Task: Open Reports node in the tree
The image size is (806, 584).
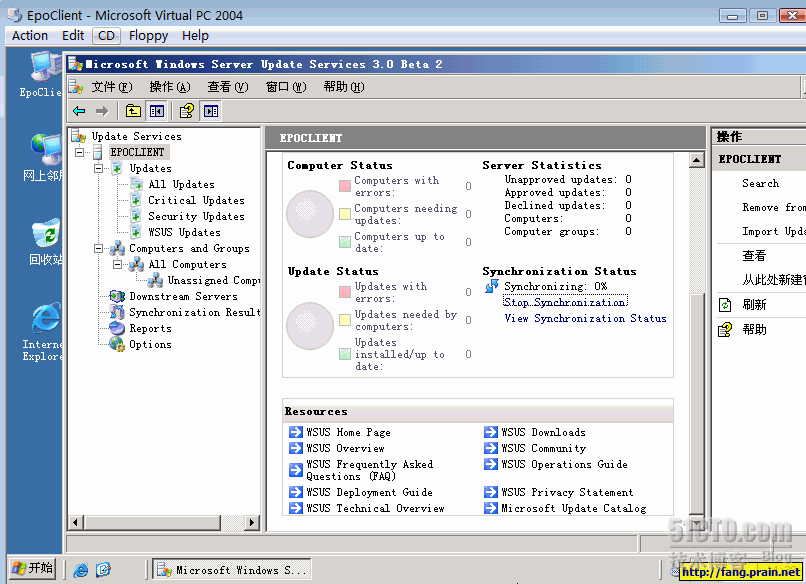Action: 150,328
